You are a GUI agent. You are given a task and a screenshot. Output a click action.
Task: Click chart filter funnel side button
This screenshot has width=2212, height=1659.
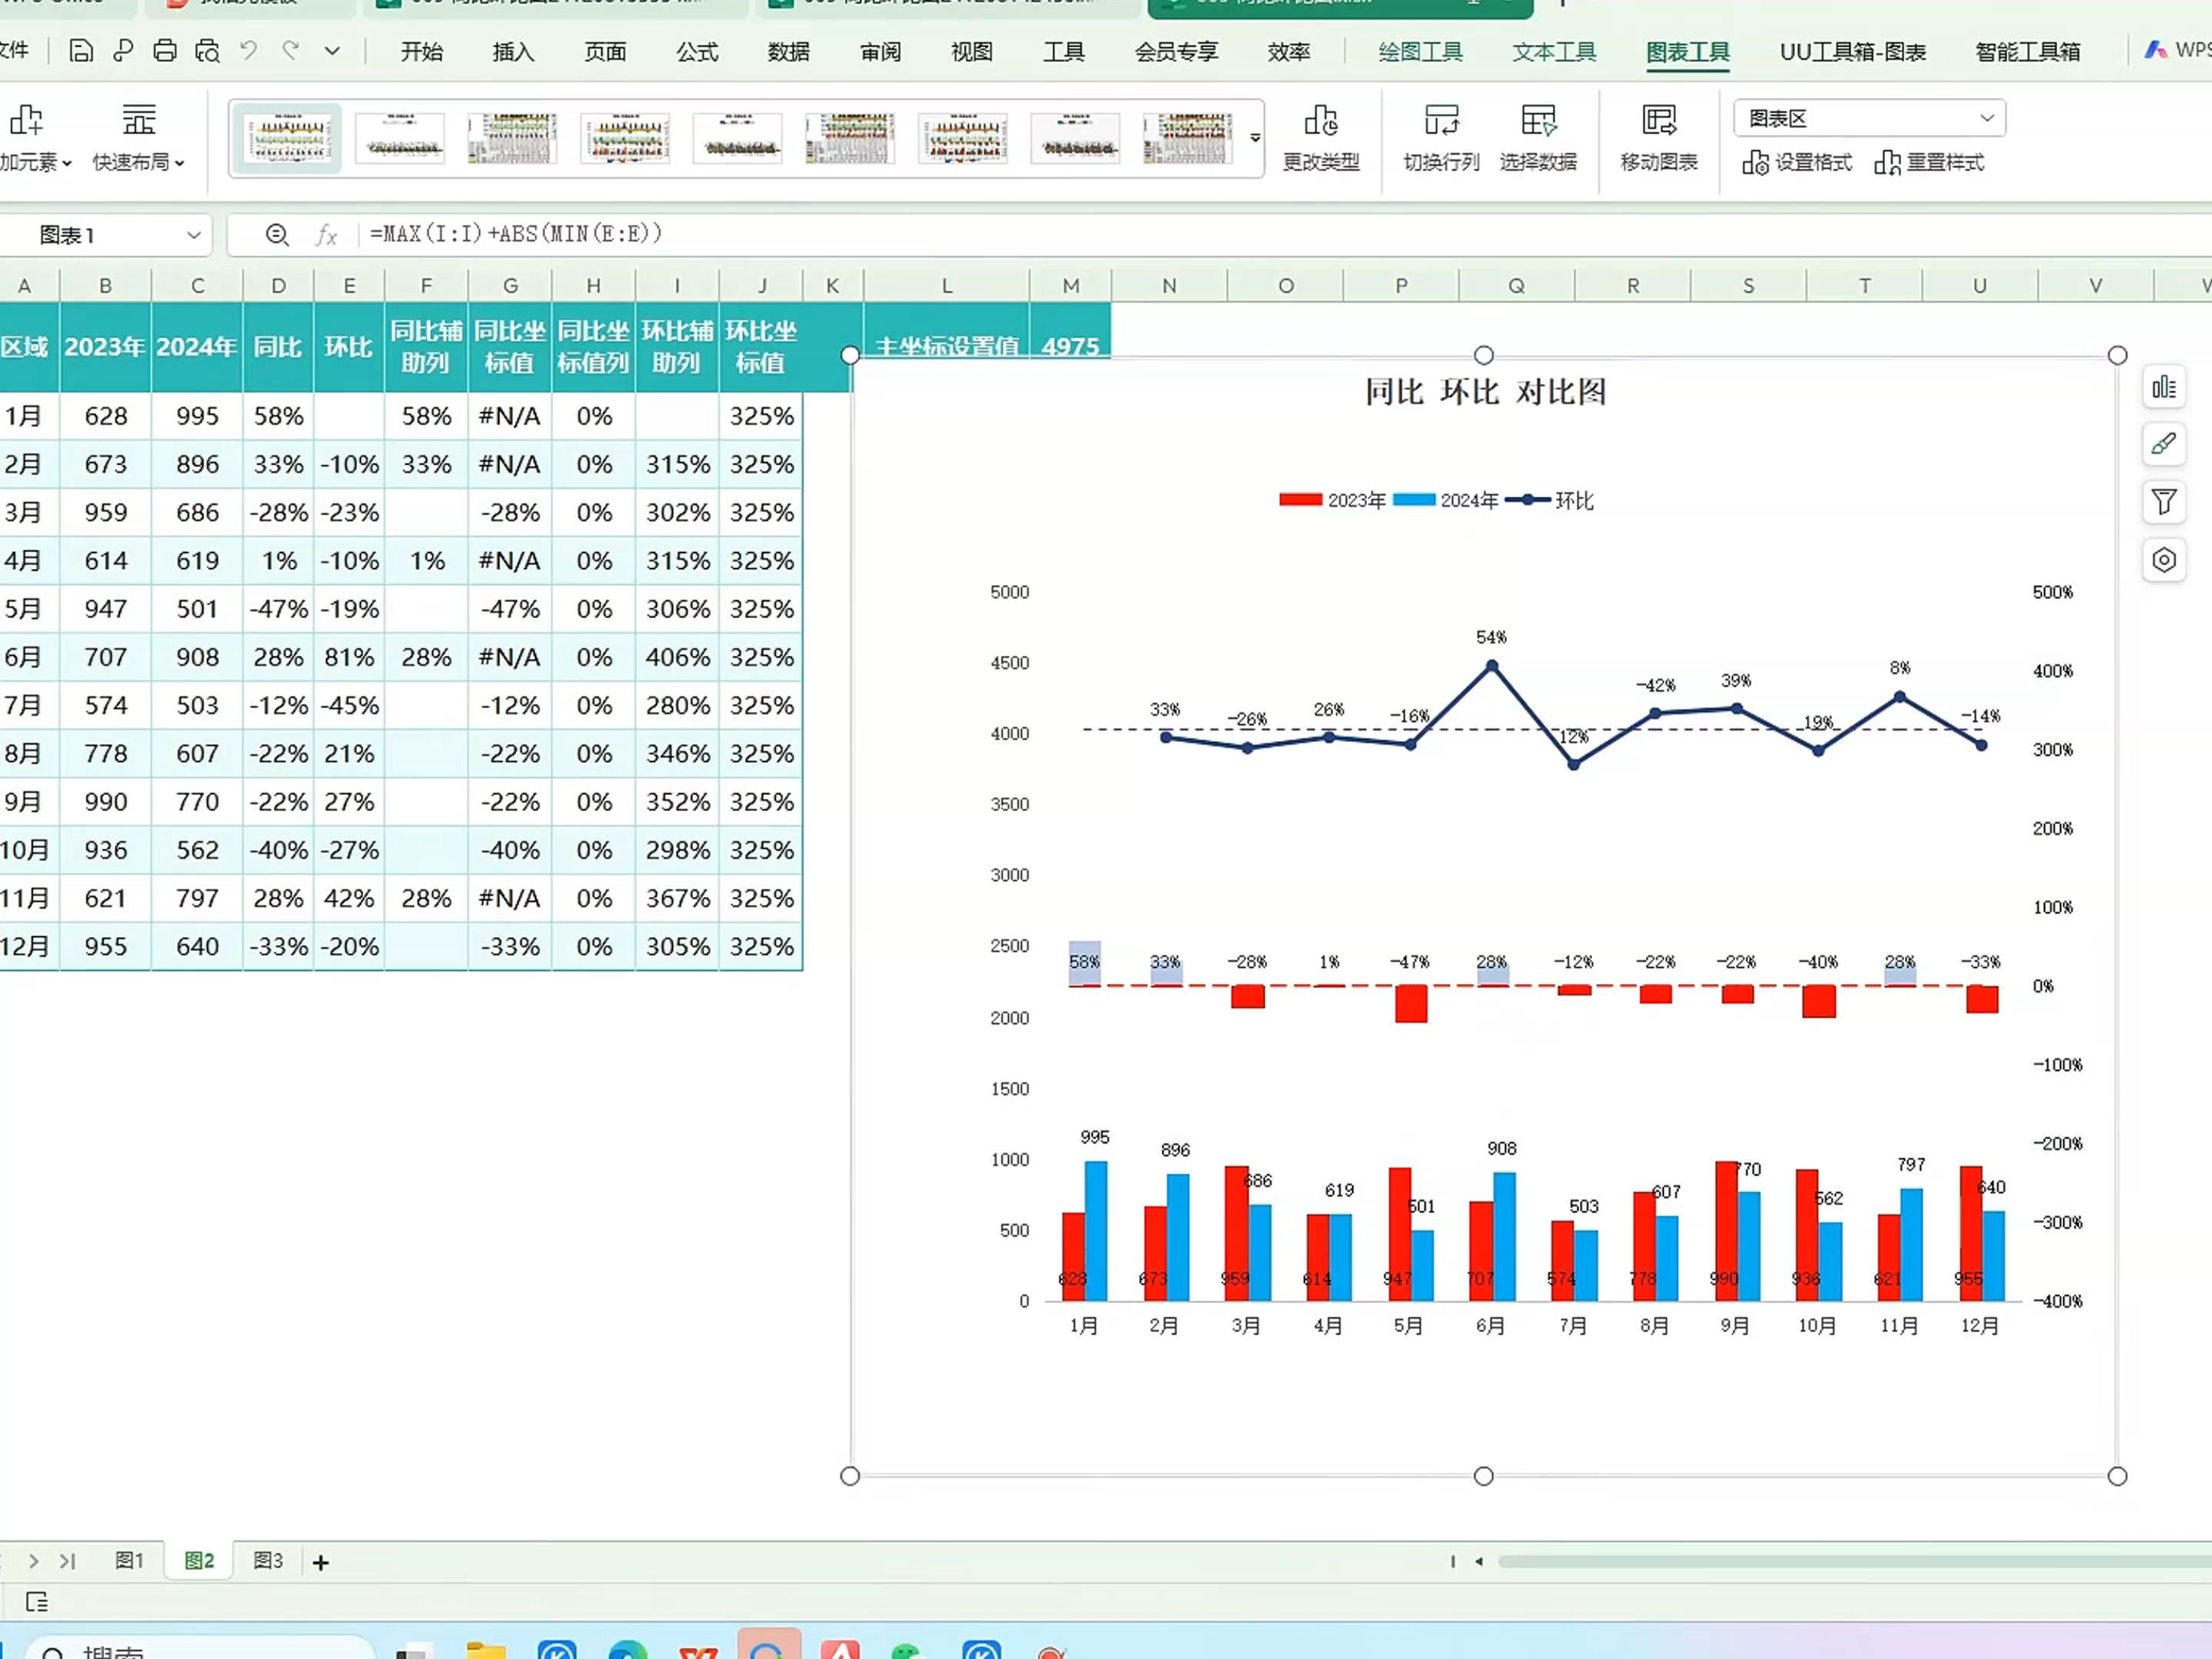[x=2164, y=501]
